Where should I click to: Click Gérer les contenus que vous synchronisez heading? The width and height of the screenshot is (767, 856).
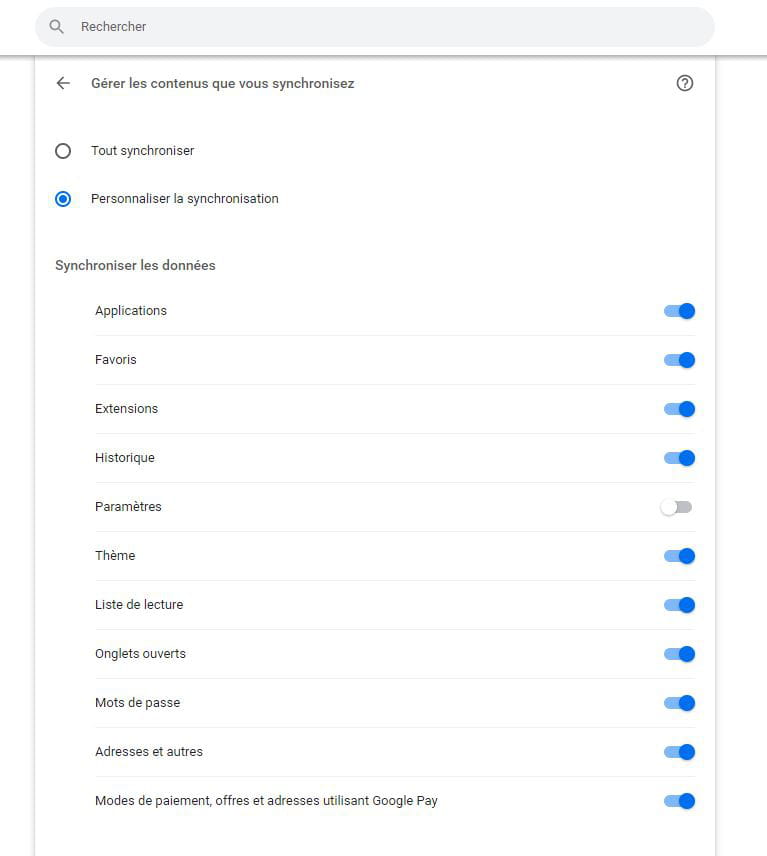[x=223, y=84]
